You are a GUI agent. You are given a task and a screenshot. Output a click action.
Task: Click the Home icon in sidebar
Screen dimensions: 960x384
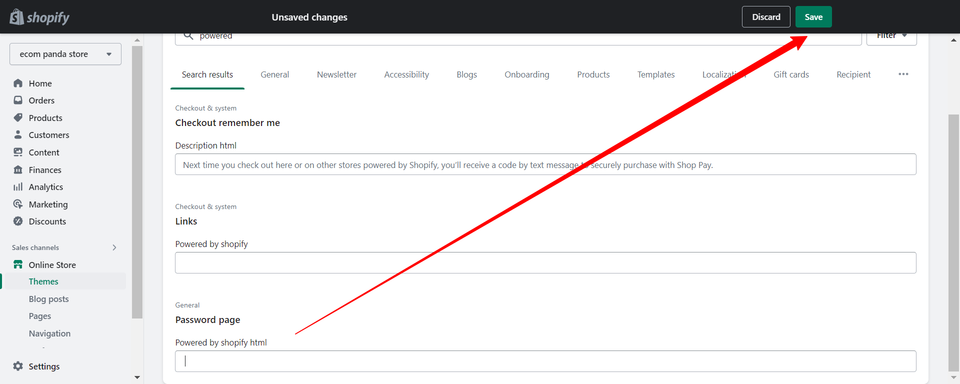[x=18, y=83]
